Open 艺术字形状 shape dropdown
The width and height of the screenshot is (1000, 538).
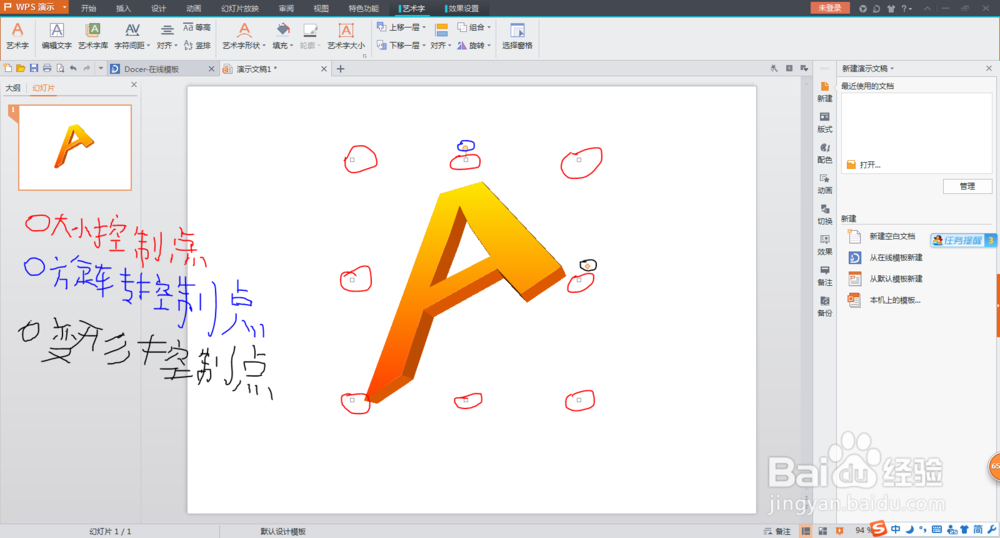244,36
